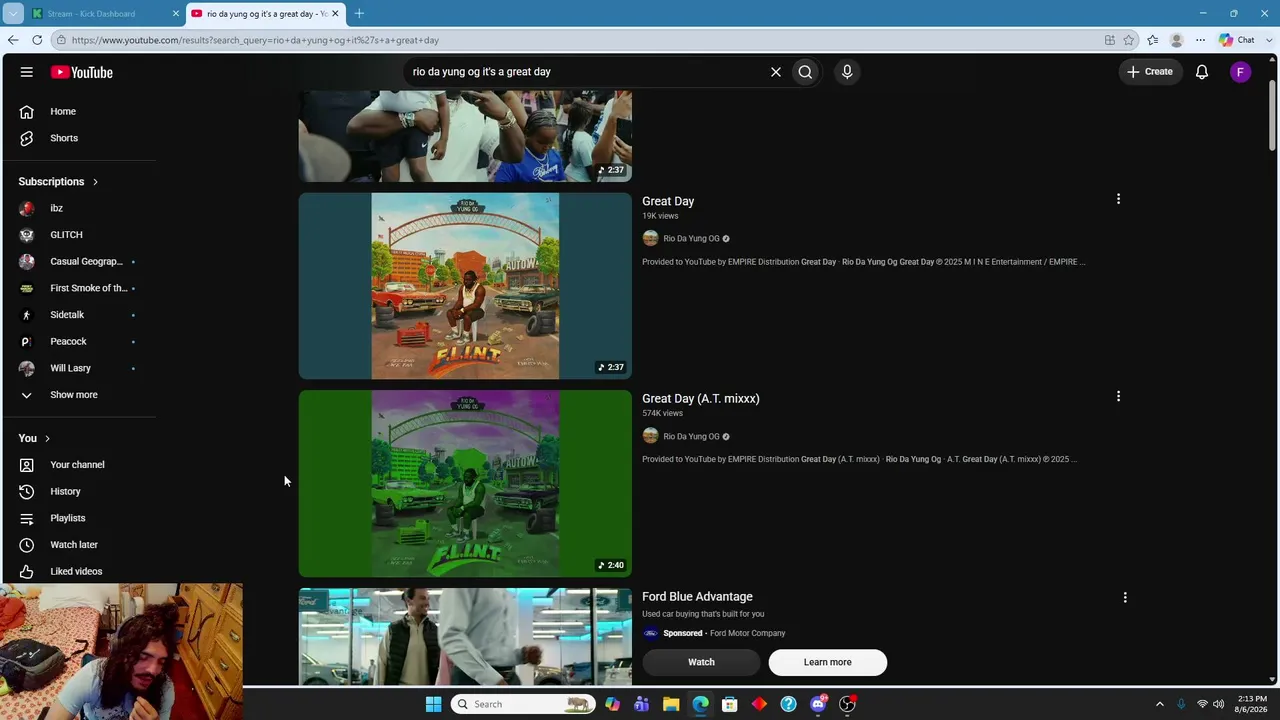
Task: Go back in the browser
Action: click(13, 40)
